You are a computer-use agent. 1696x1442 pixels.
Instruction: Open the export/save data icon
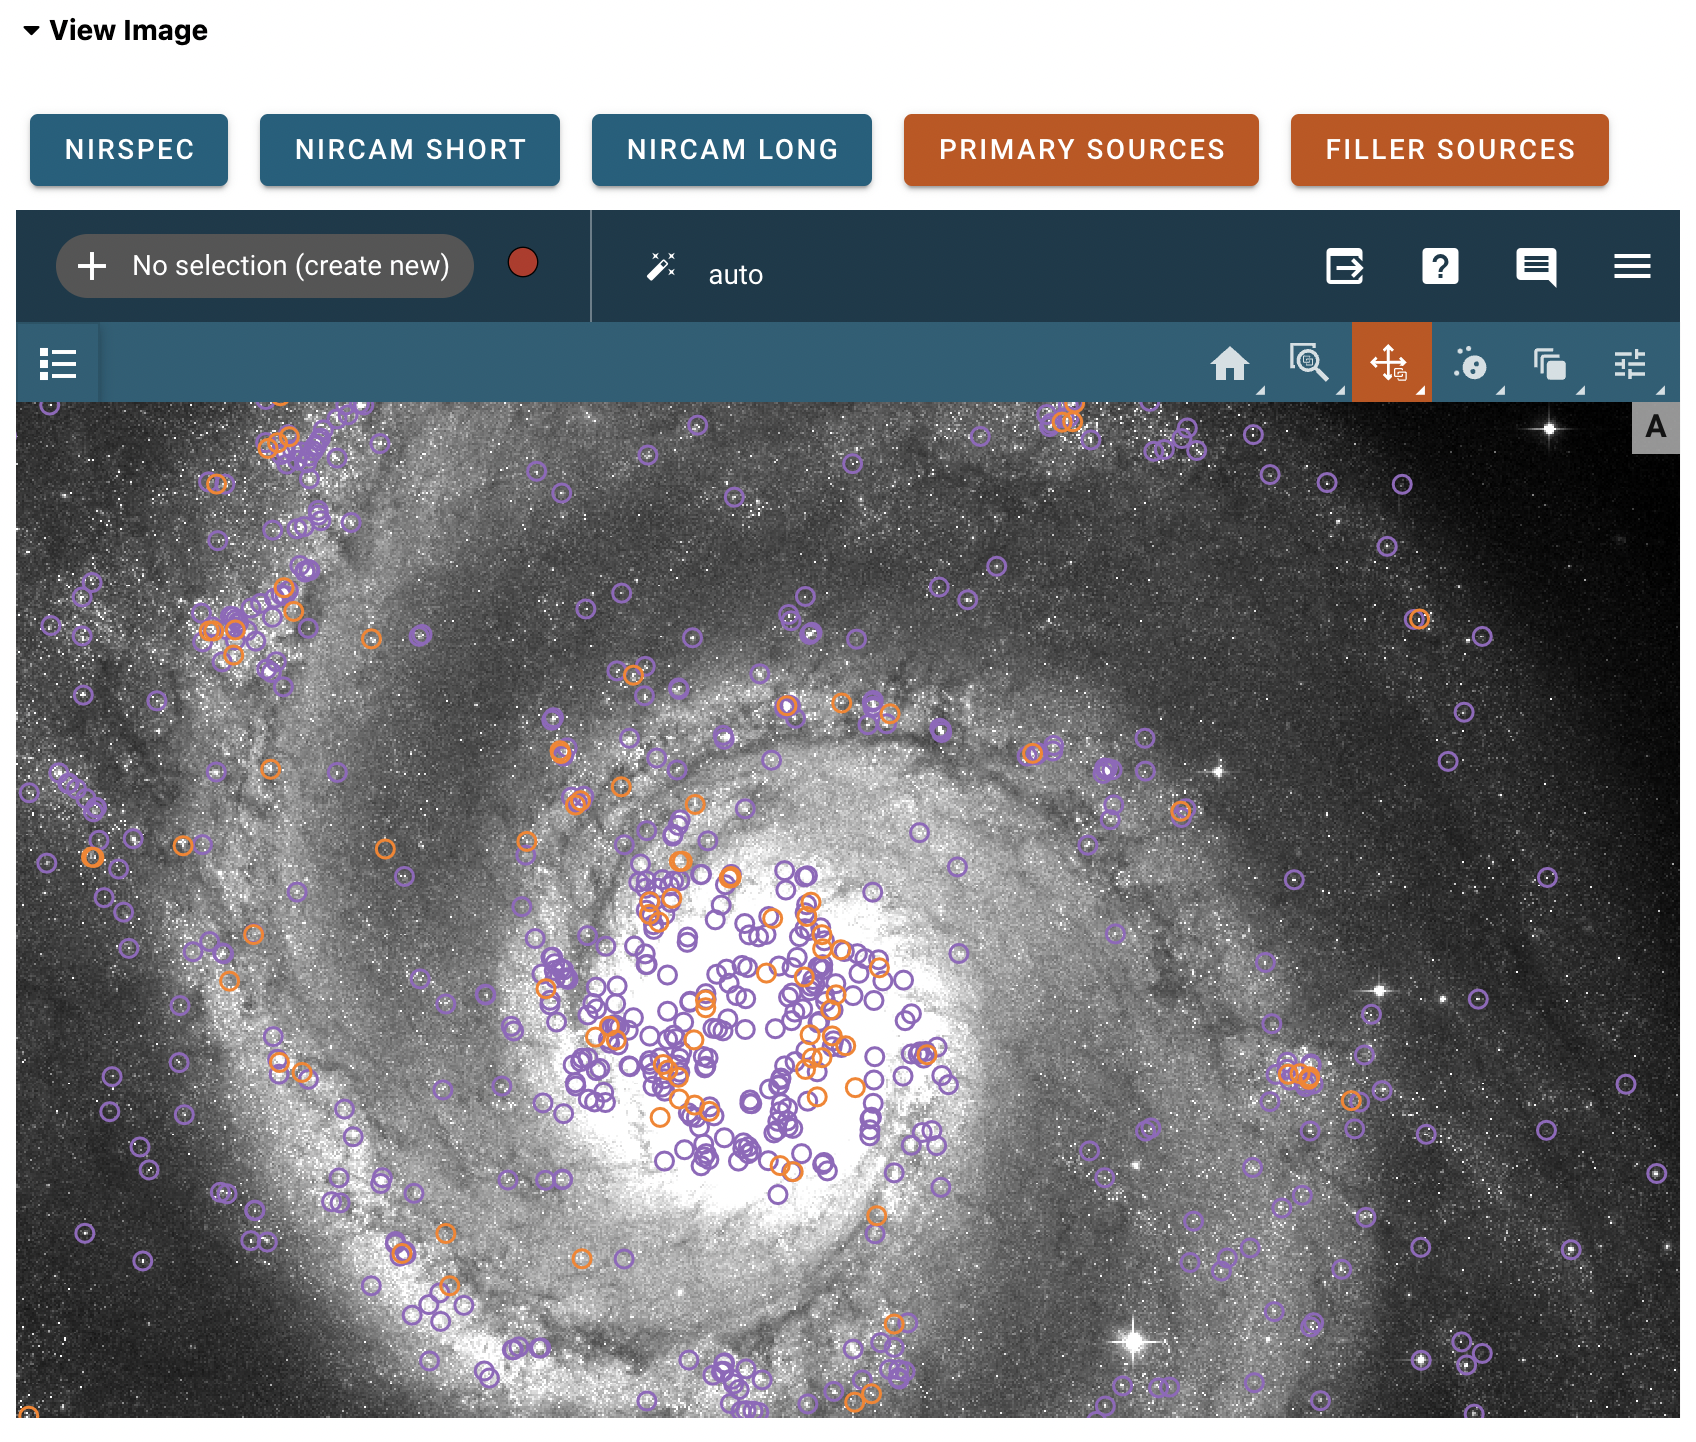pos(1345,266)
